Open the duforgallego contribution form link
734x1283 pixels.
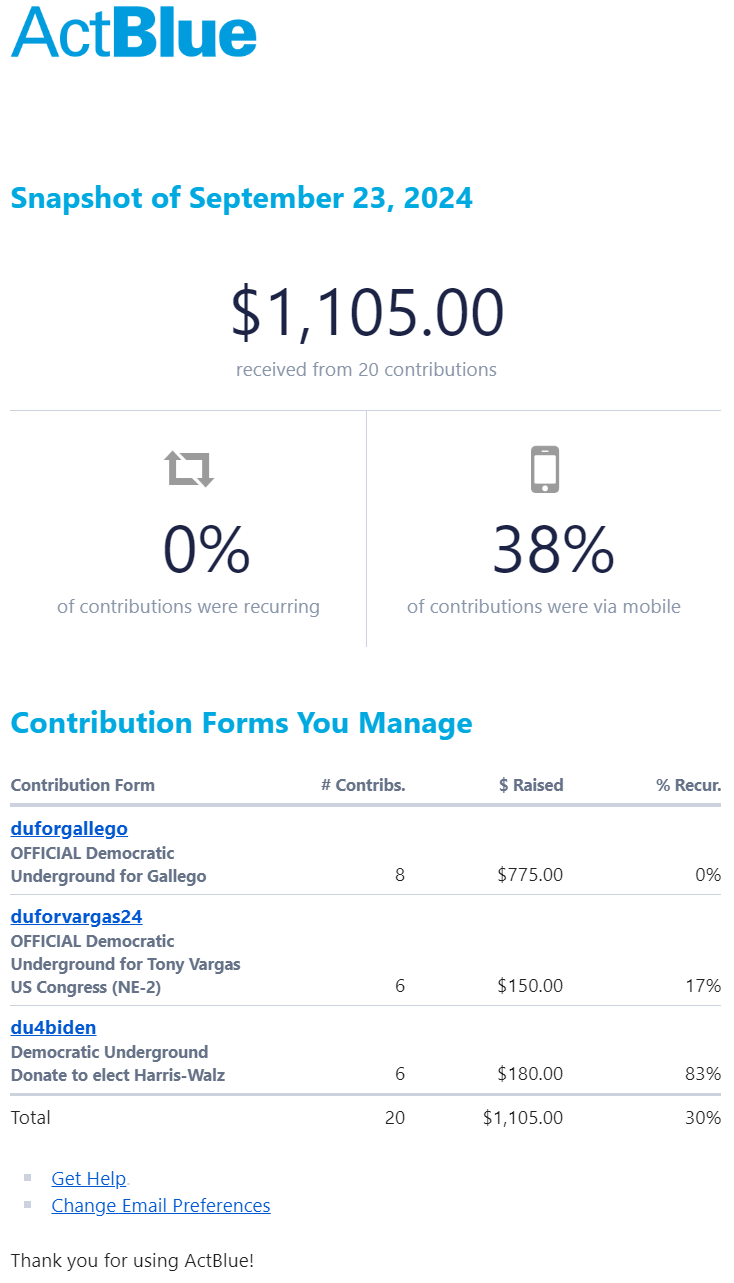point(69,828)
